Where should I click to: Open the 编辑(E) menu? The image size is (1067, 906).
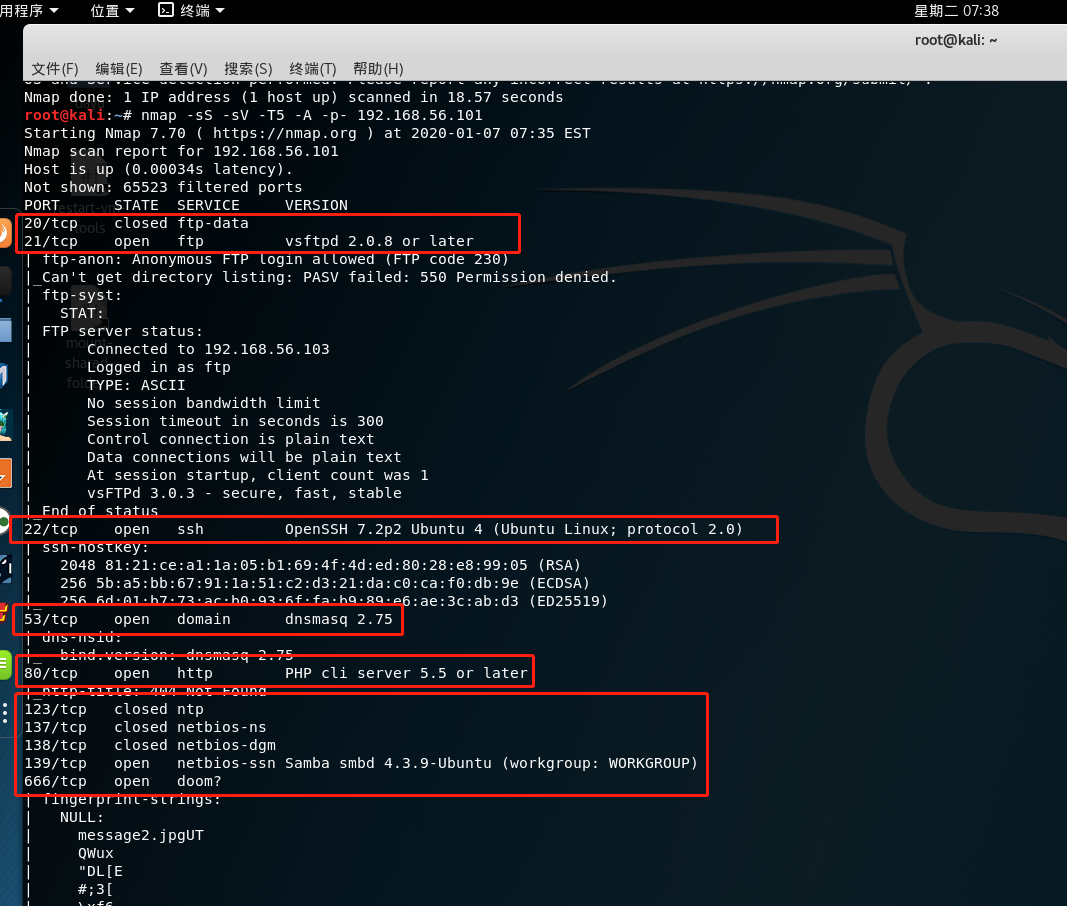click(118, 69)
